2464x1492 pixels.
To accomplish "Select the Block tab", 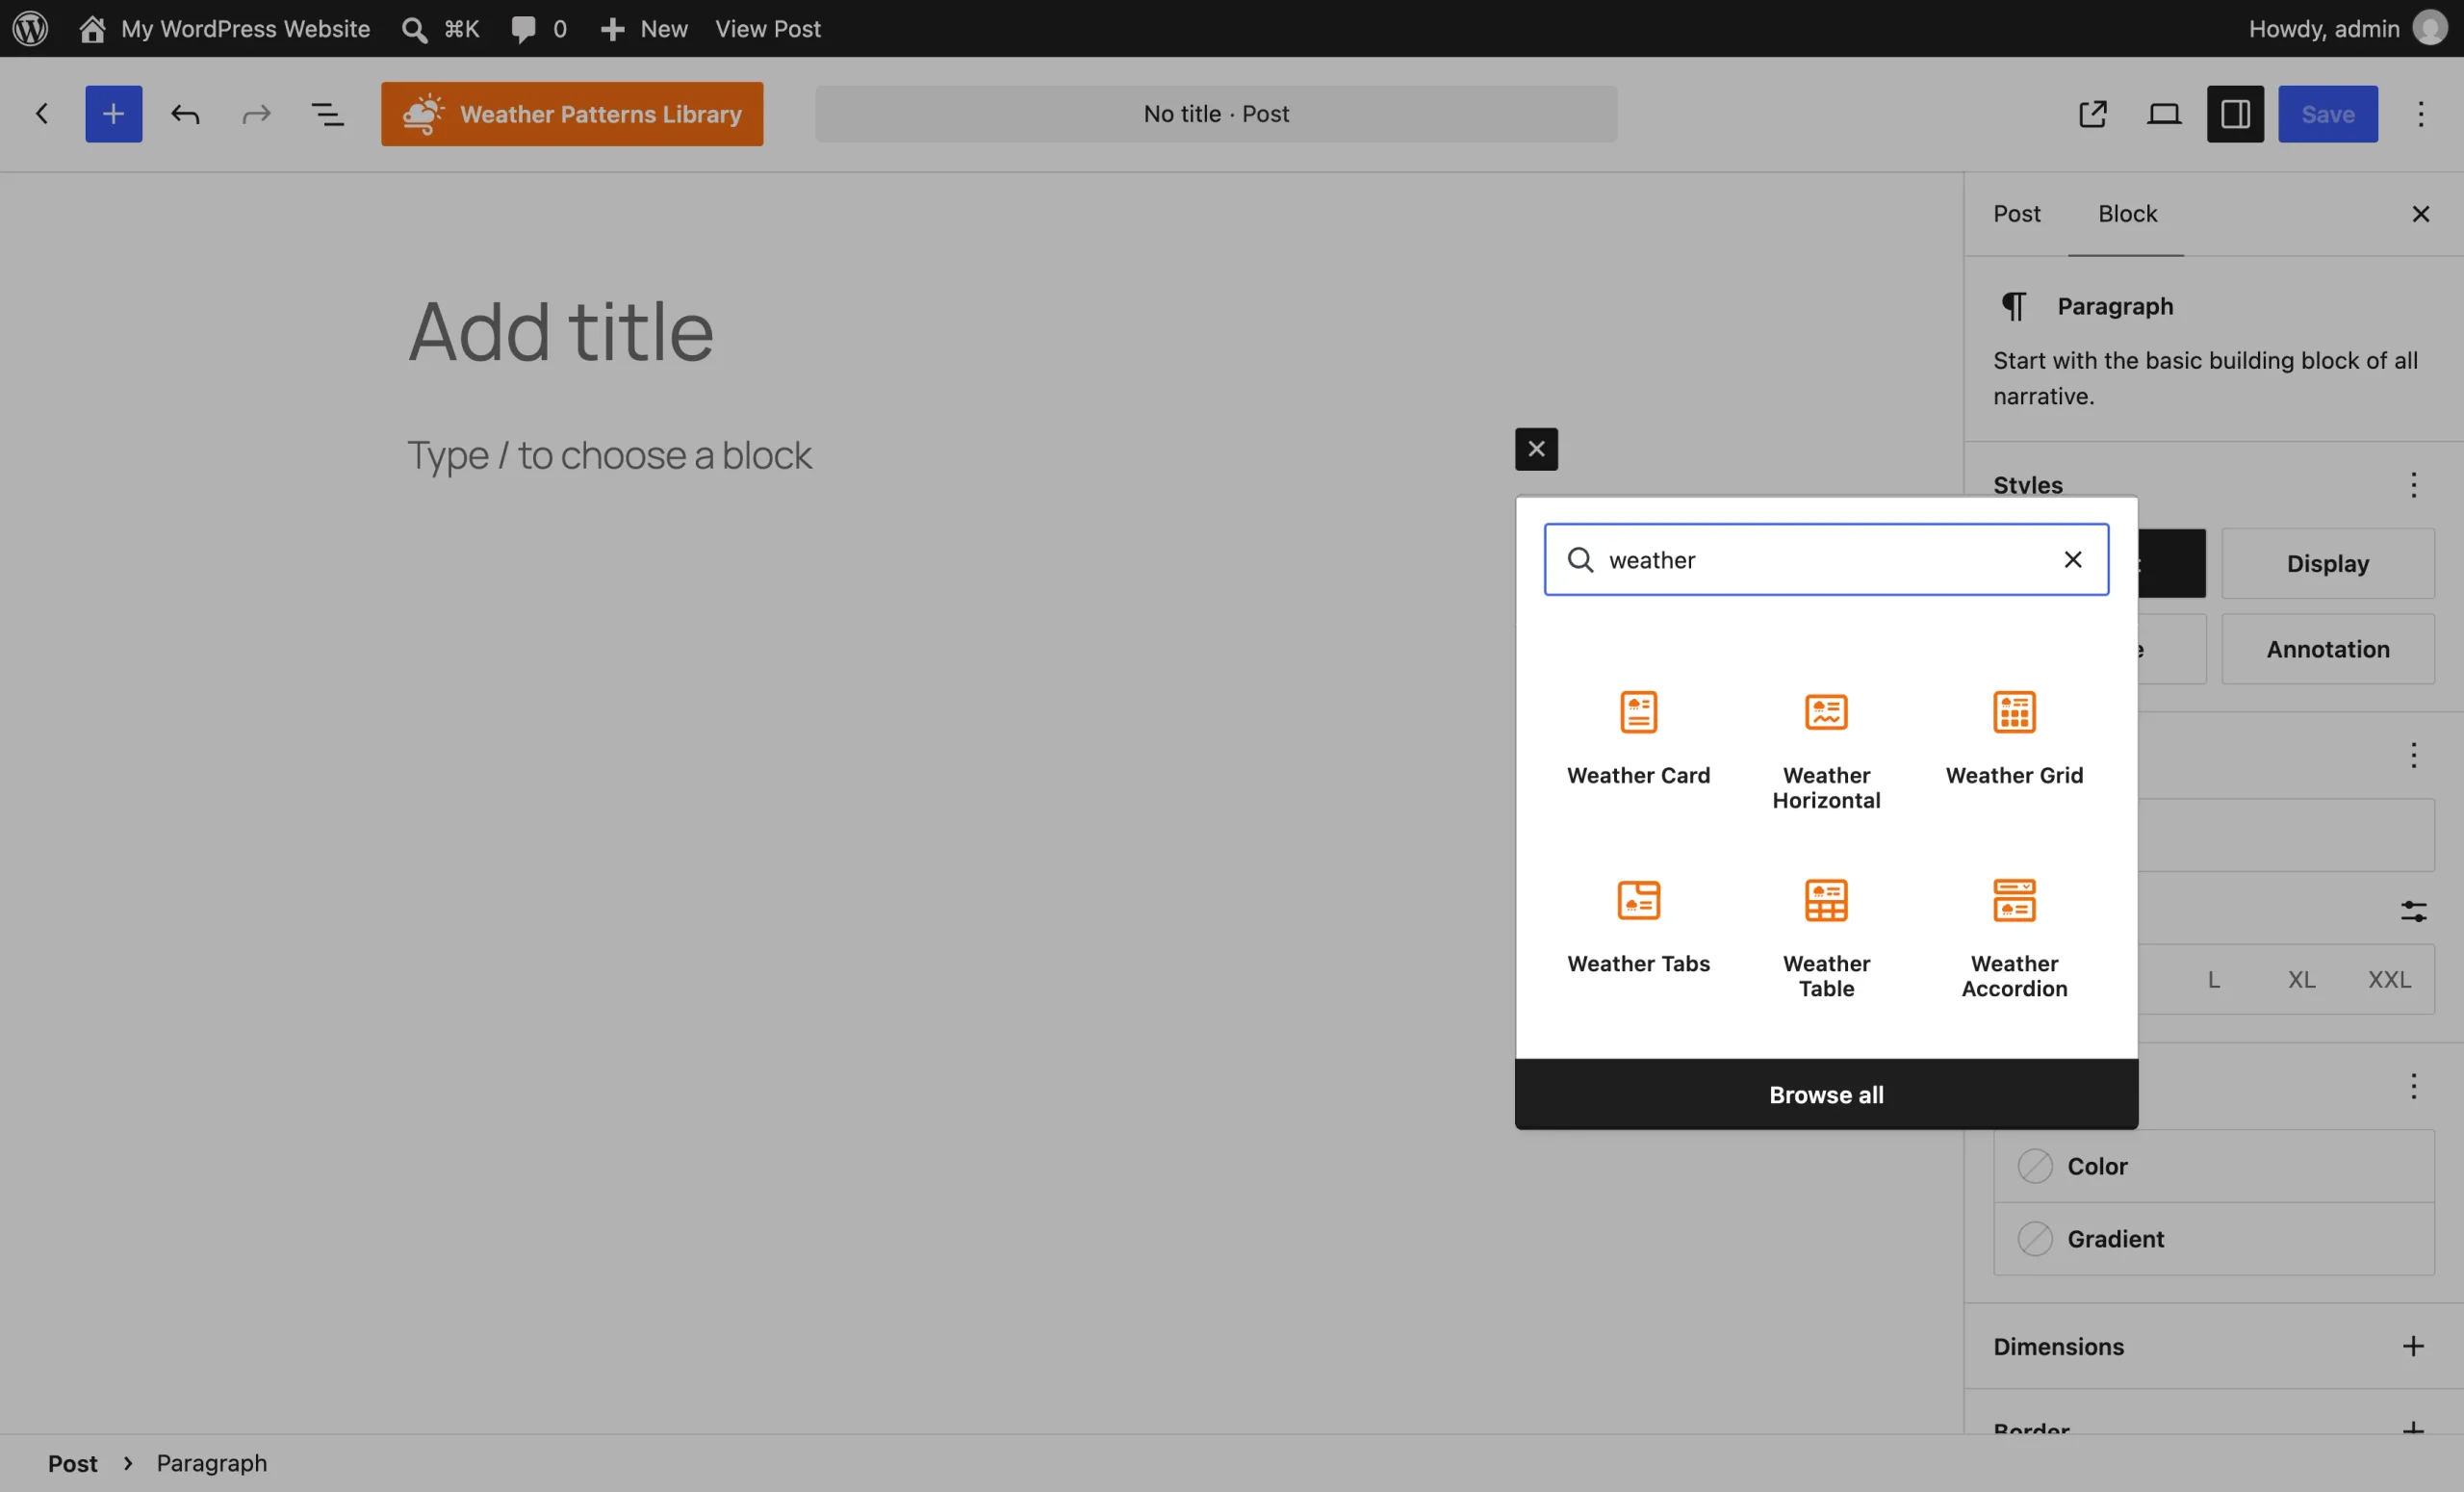I will point(2127,214).
